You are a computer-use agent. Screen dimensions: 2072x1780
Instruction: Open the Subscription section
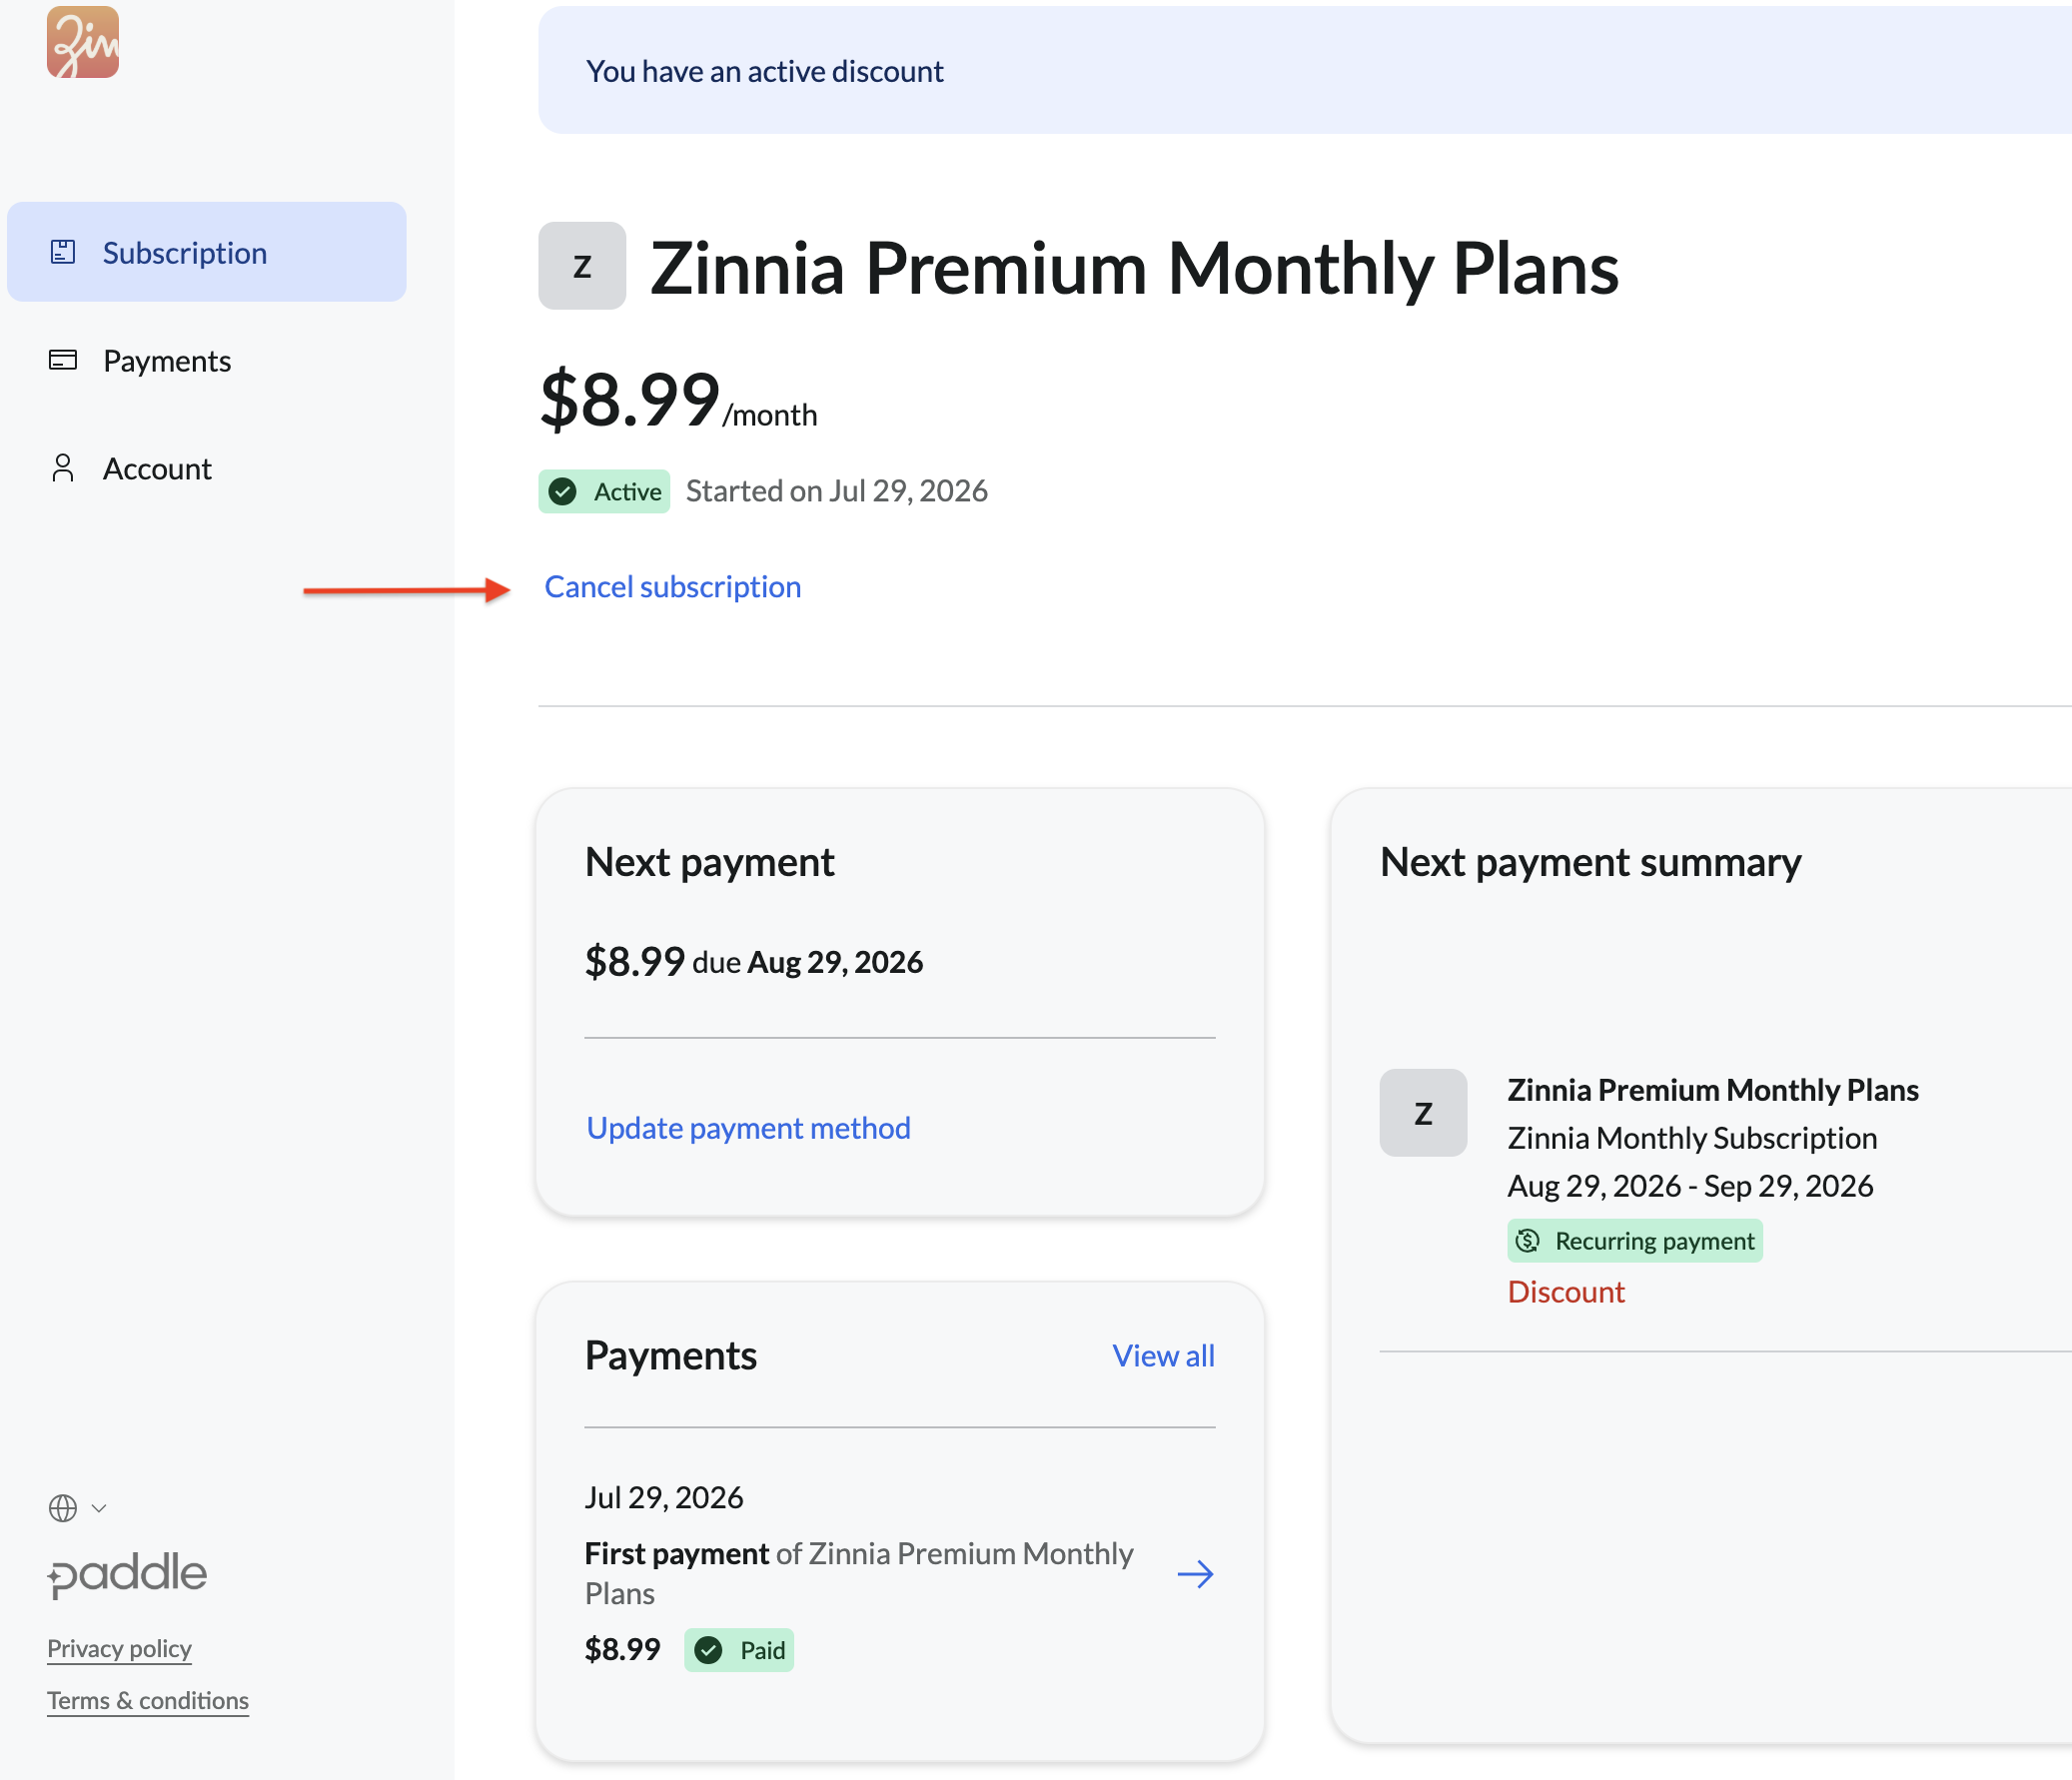tap(207, 252)
